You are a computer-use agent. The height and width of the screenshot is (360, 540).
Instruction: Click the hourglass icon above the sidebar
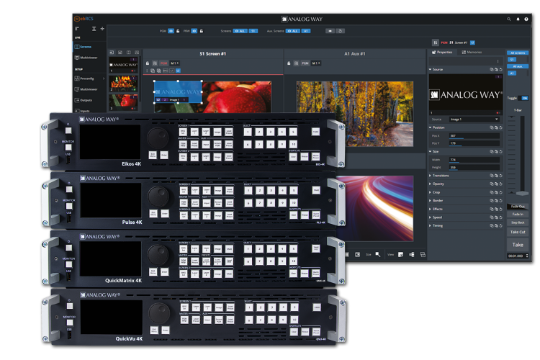coord(94,29)
